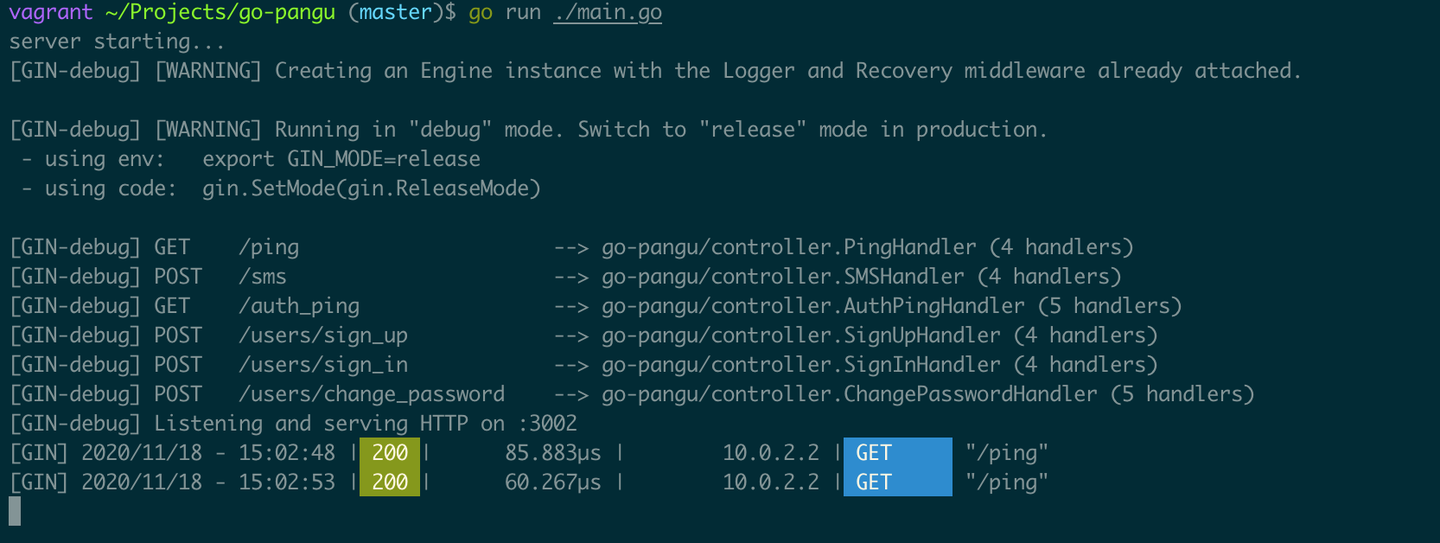Click the 85.883µs response time value
This screenshot has height=543, width=1440.
coord(553,453)
